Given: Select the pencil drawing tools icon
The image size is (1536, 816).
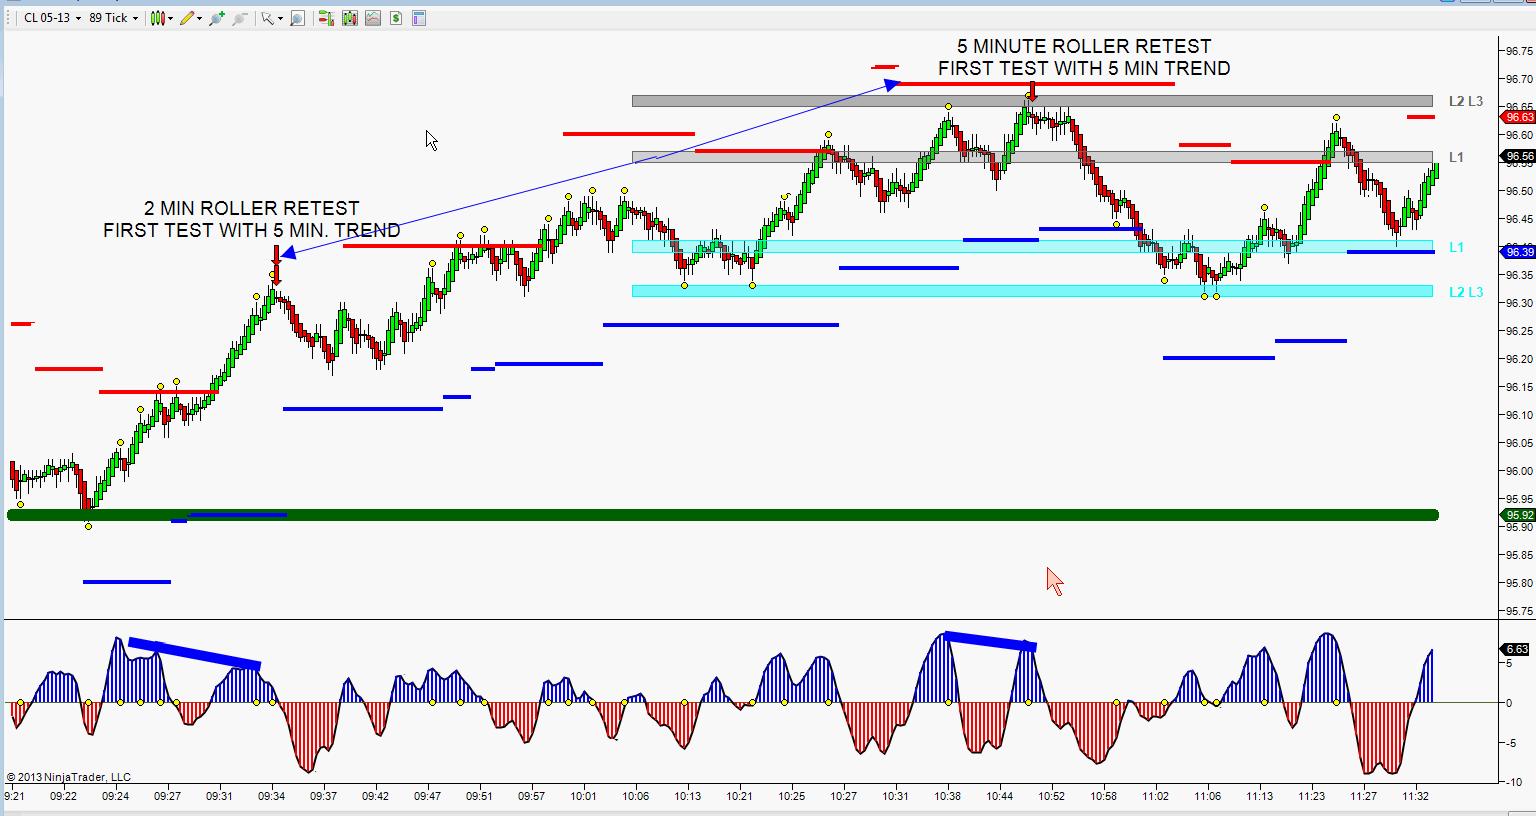Looking at the screenshot, I should [x=188, y=18].
